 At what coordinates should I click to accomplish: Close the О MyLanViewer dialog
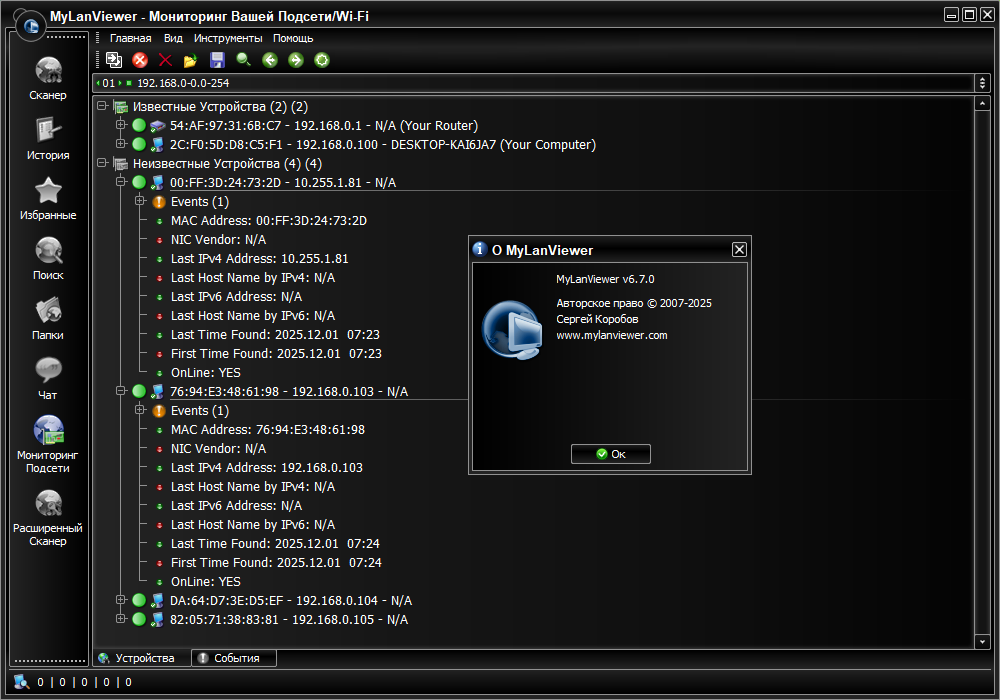[739, 250]
